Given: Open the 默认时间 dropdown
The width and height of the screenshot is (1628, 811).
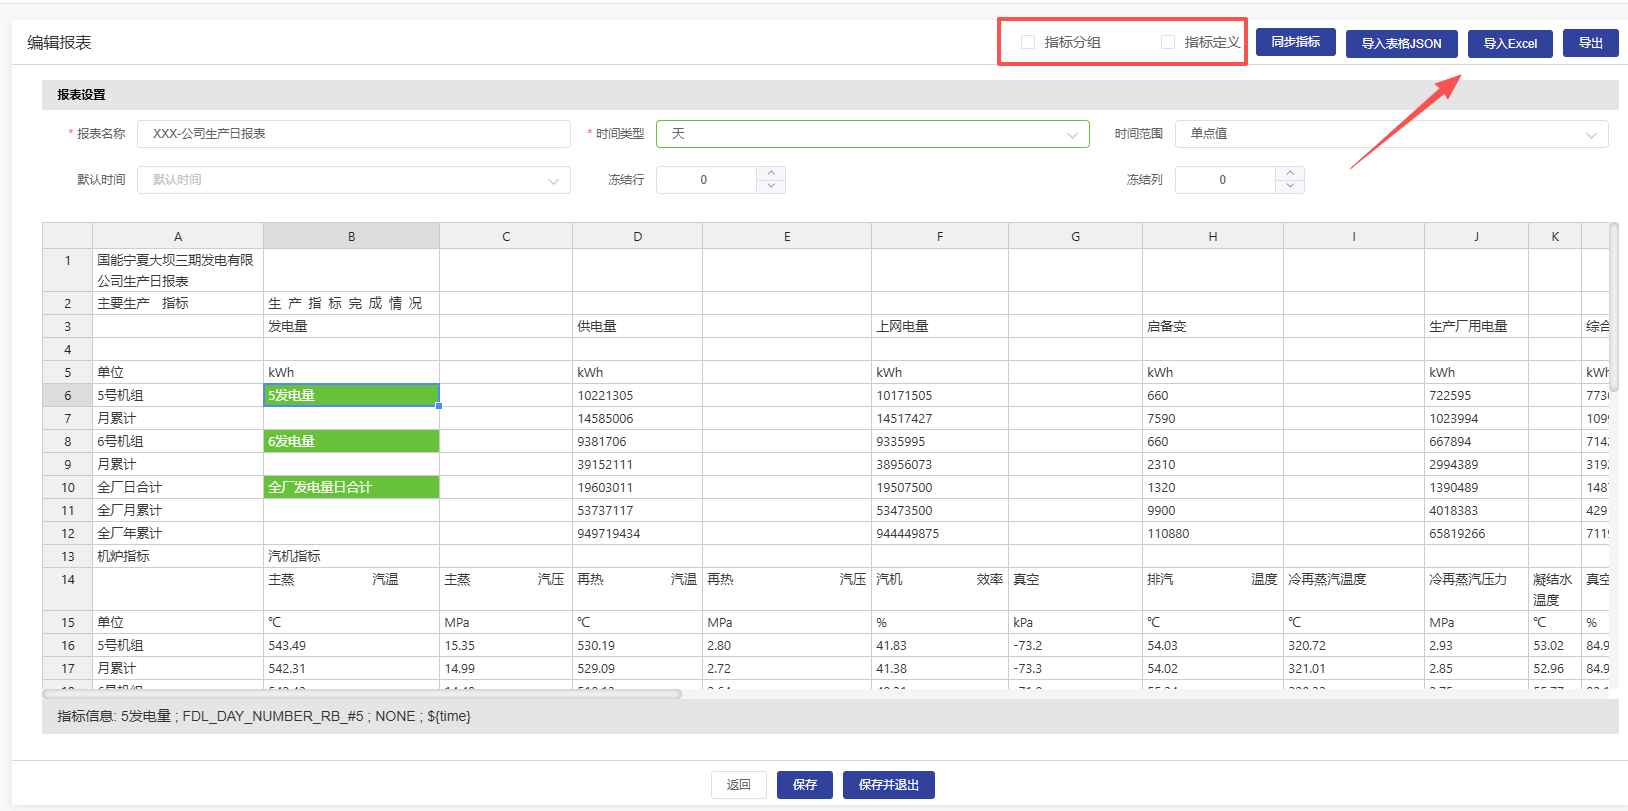Looking at the screenshot, I should point(353,180).
